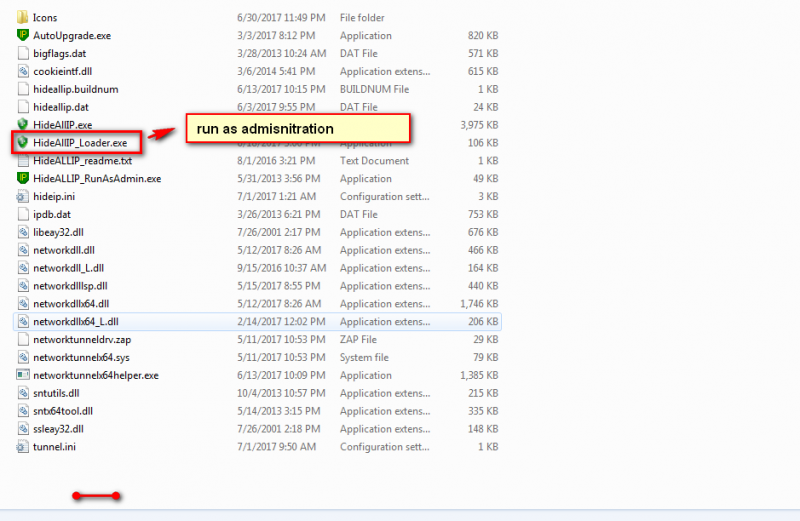Click the file name ipdb.dat
800x521 pixels.
click(x=52, y=214)
